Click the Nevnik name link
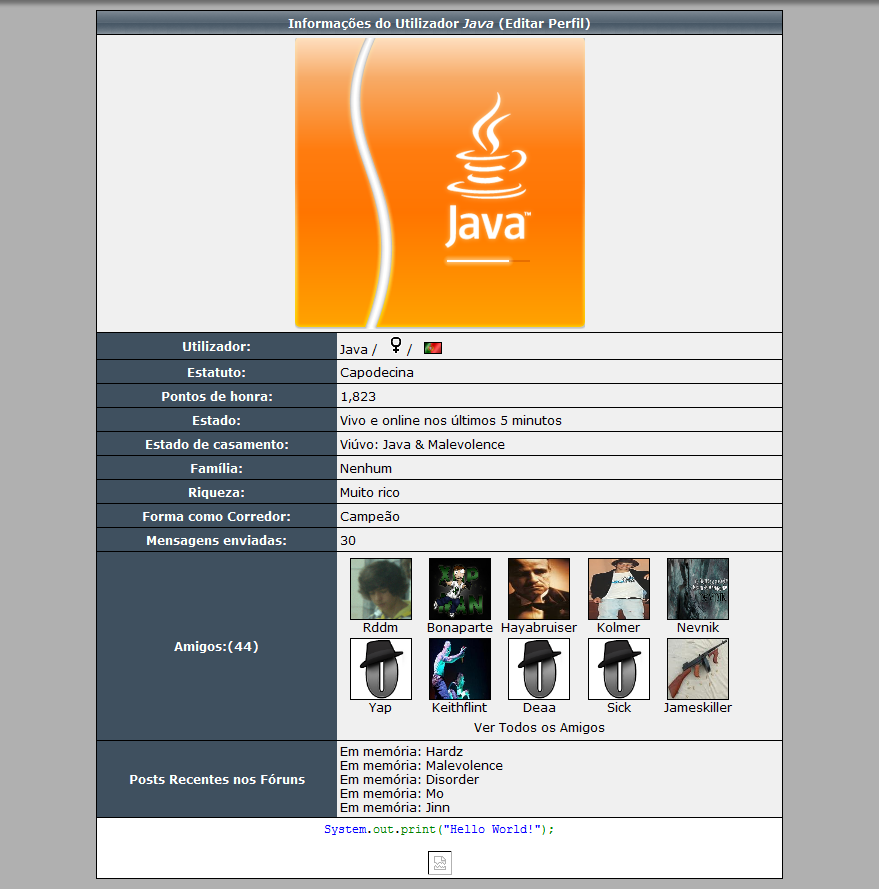This screenshot has height=889, width=879. (x=698, y=628)
